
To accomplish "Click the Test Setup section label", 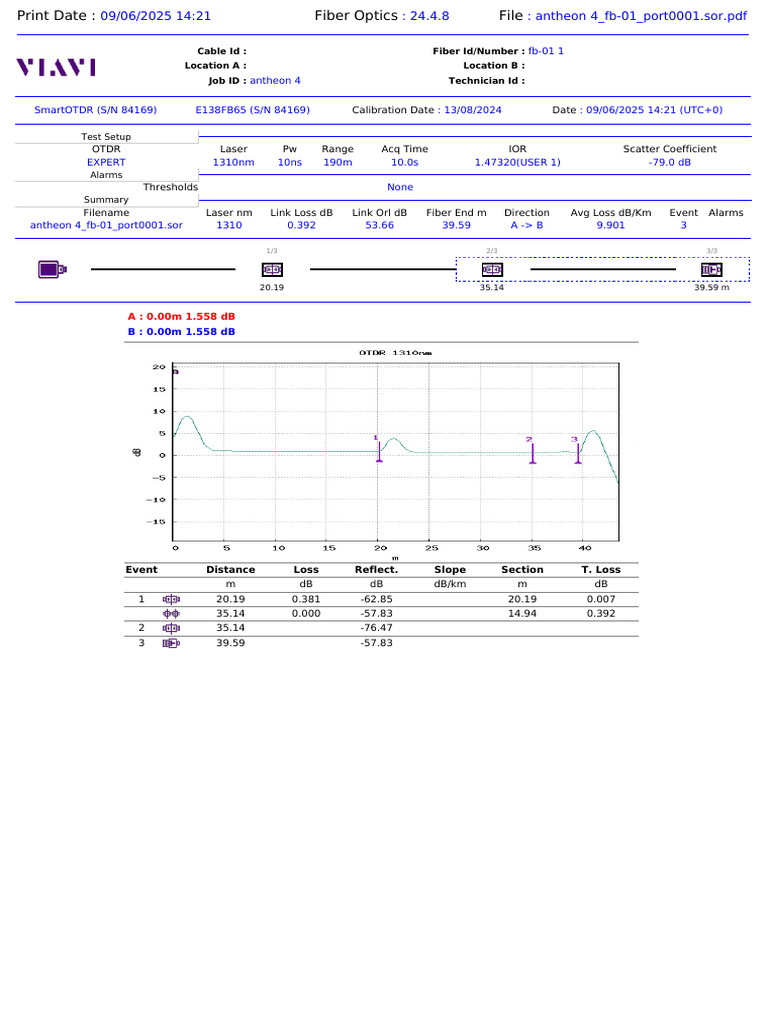I will pyautogui.click(x=106, y=136).
